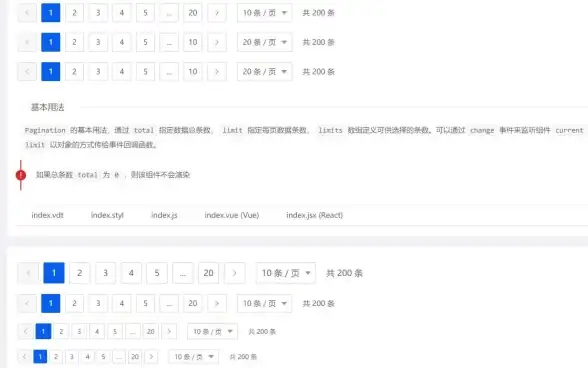Open 10 条/页 dropdown in smallest pagination row

194,356
